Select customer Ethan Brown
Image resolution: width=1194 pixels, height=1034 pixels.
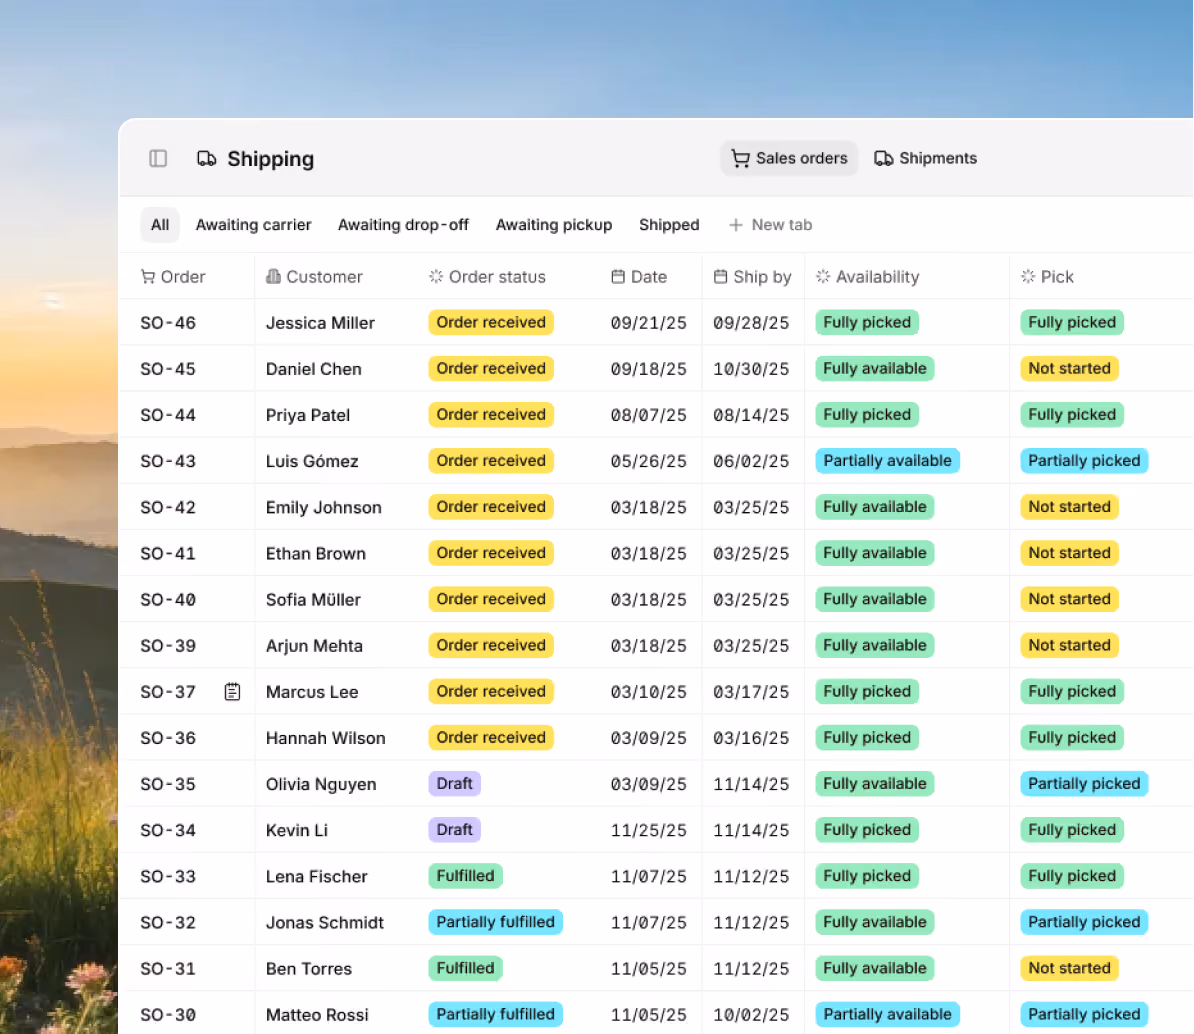316,554
